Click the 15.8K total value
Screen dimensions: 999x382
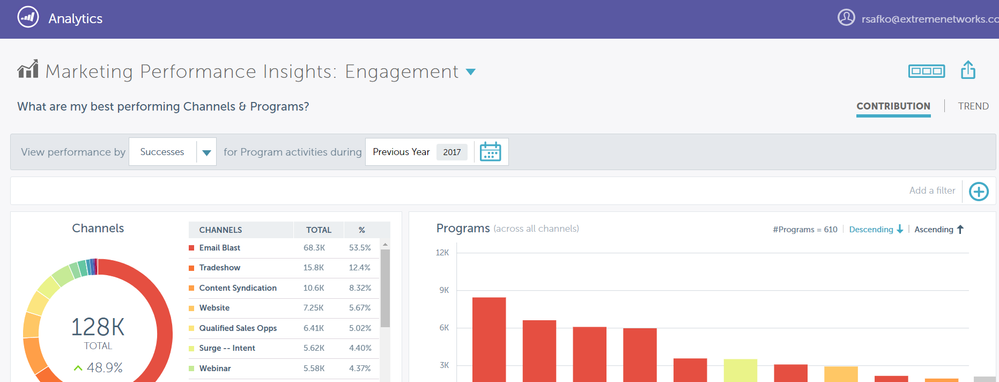[313, 268]
